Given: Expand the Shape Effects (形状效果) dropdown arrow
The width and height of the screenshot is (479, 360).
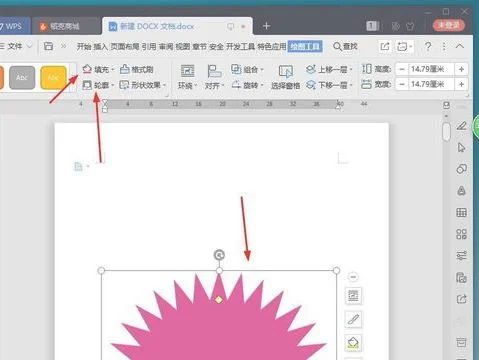Looking at the screenshot, I should point(164,85).
